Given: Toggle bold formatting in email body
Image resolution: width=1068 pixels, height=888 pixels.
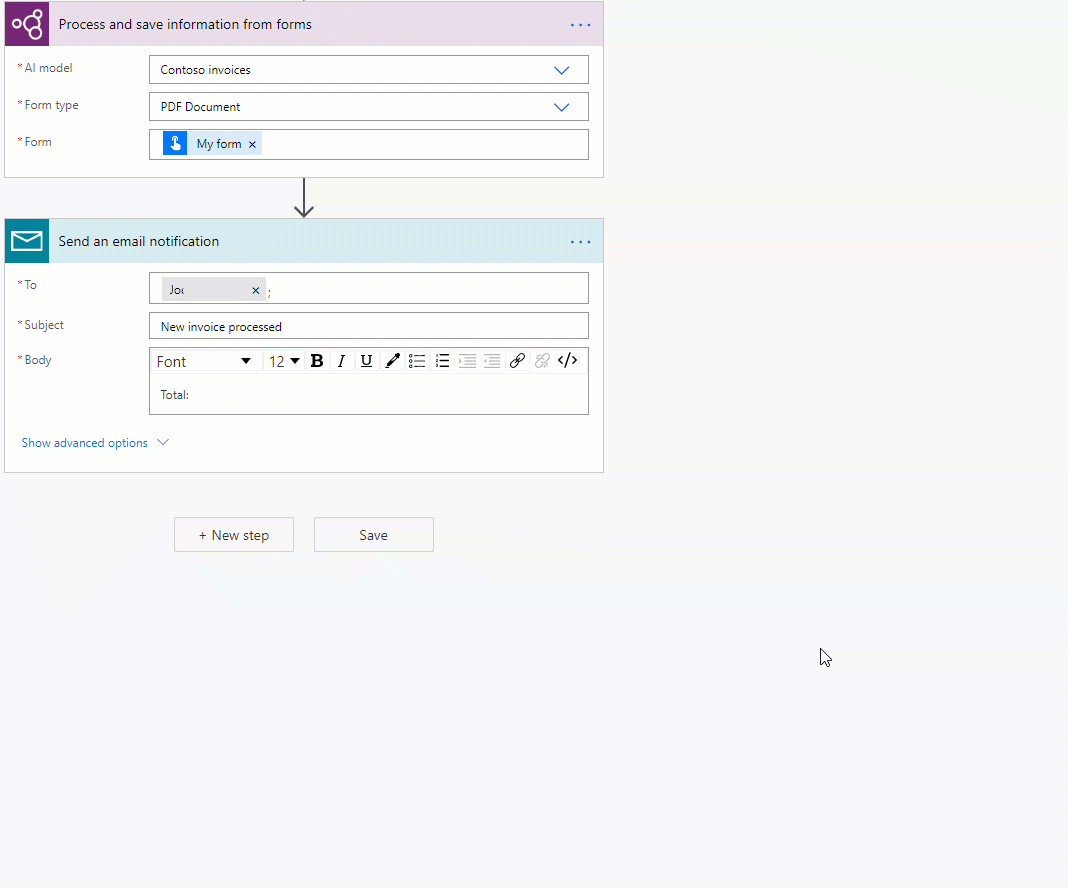Looking at the screenshot, I should pyautogui.click(x=317, y=361).
